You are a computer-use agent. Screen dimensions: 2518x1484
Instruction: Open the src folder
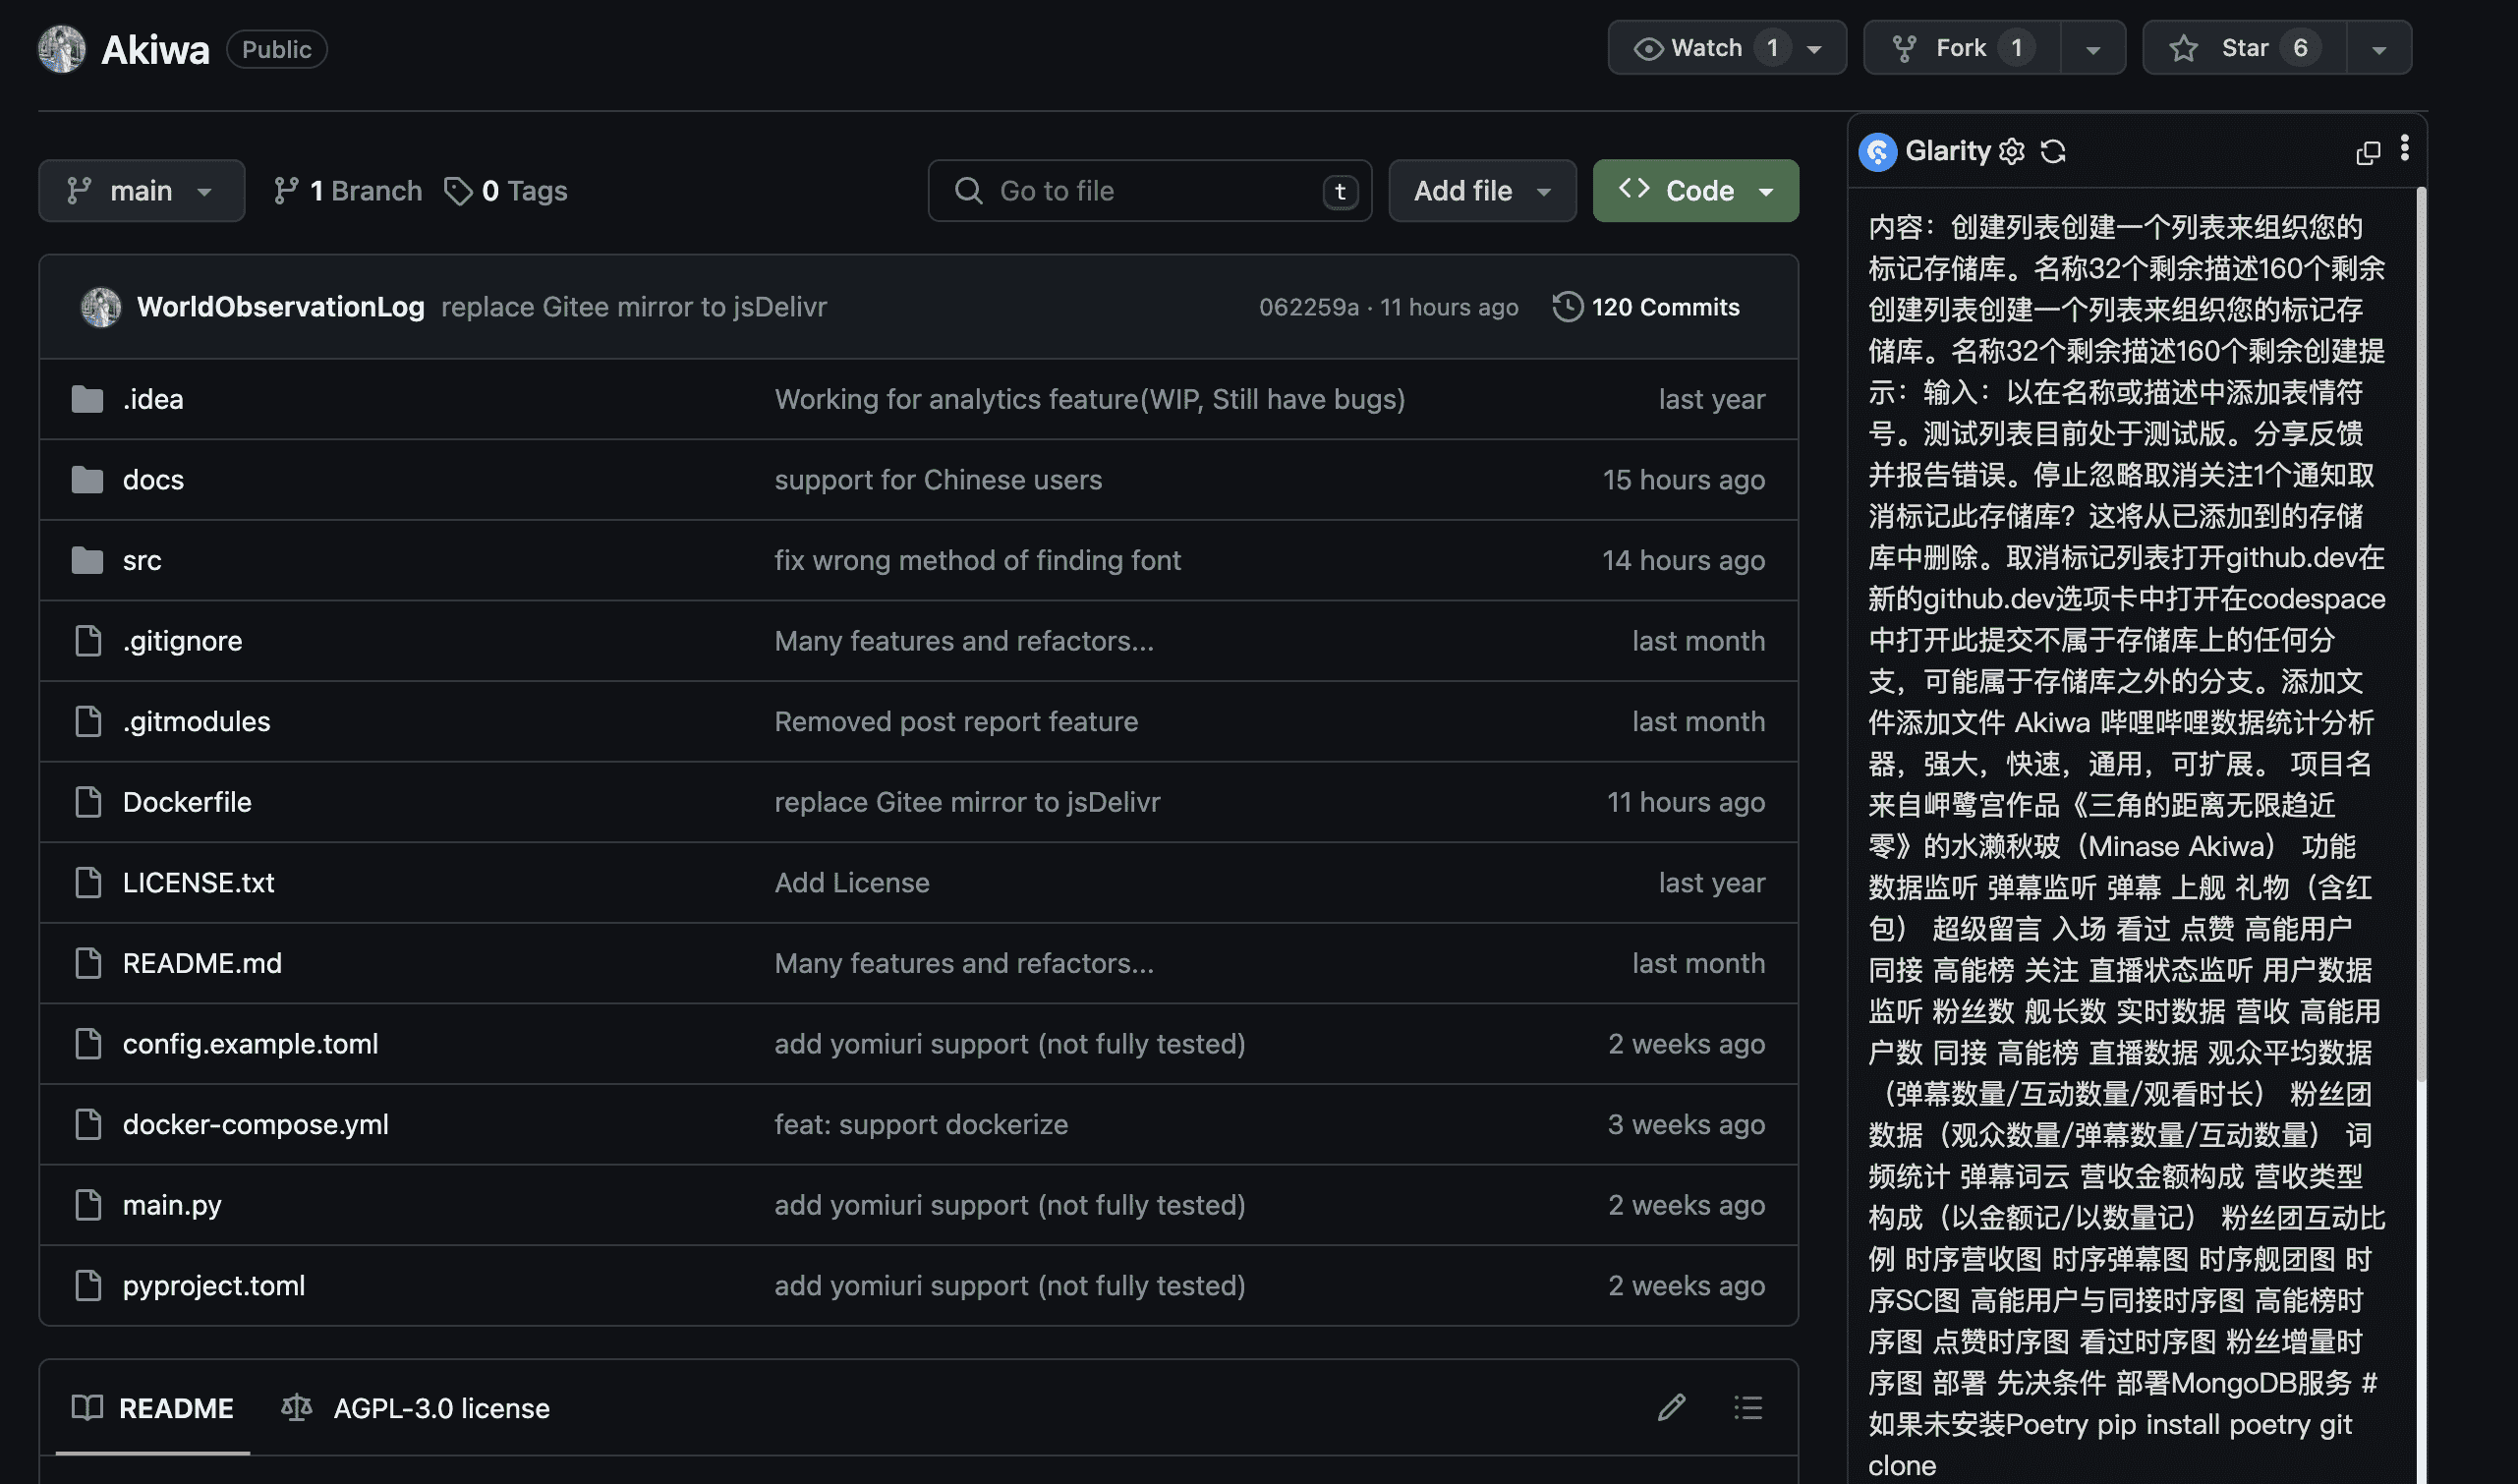tap(142, 560)
